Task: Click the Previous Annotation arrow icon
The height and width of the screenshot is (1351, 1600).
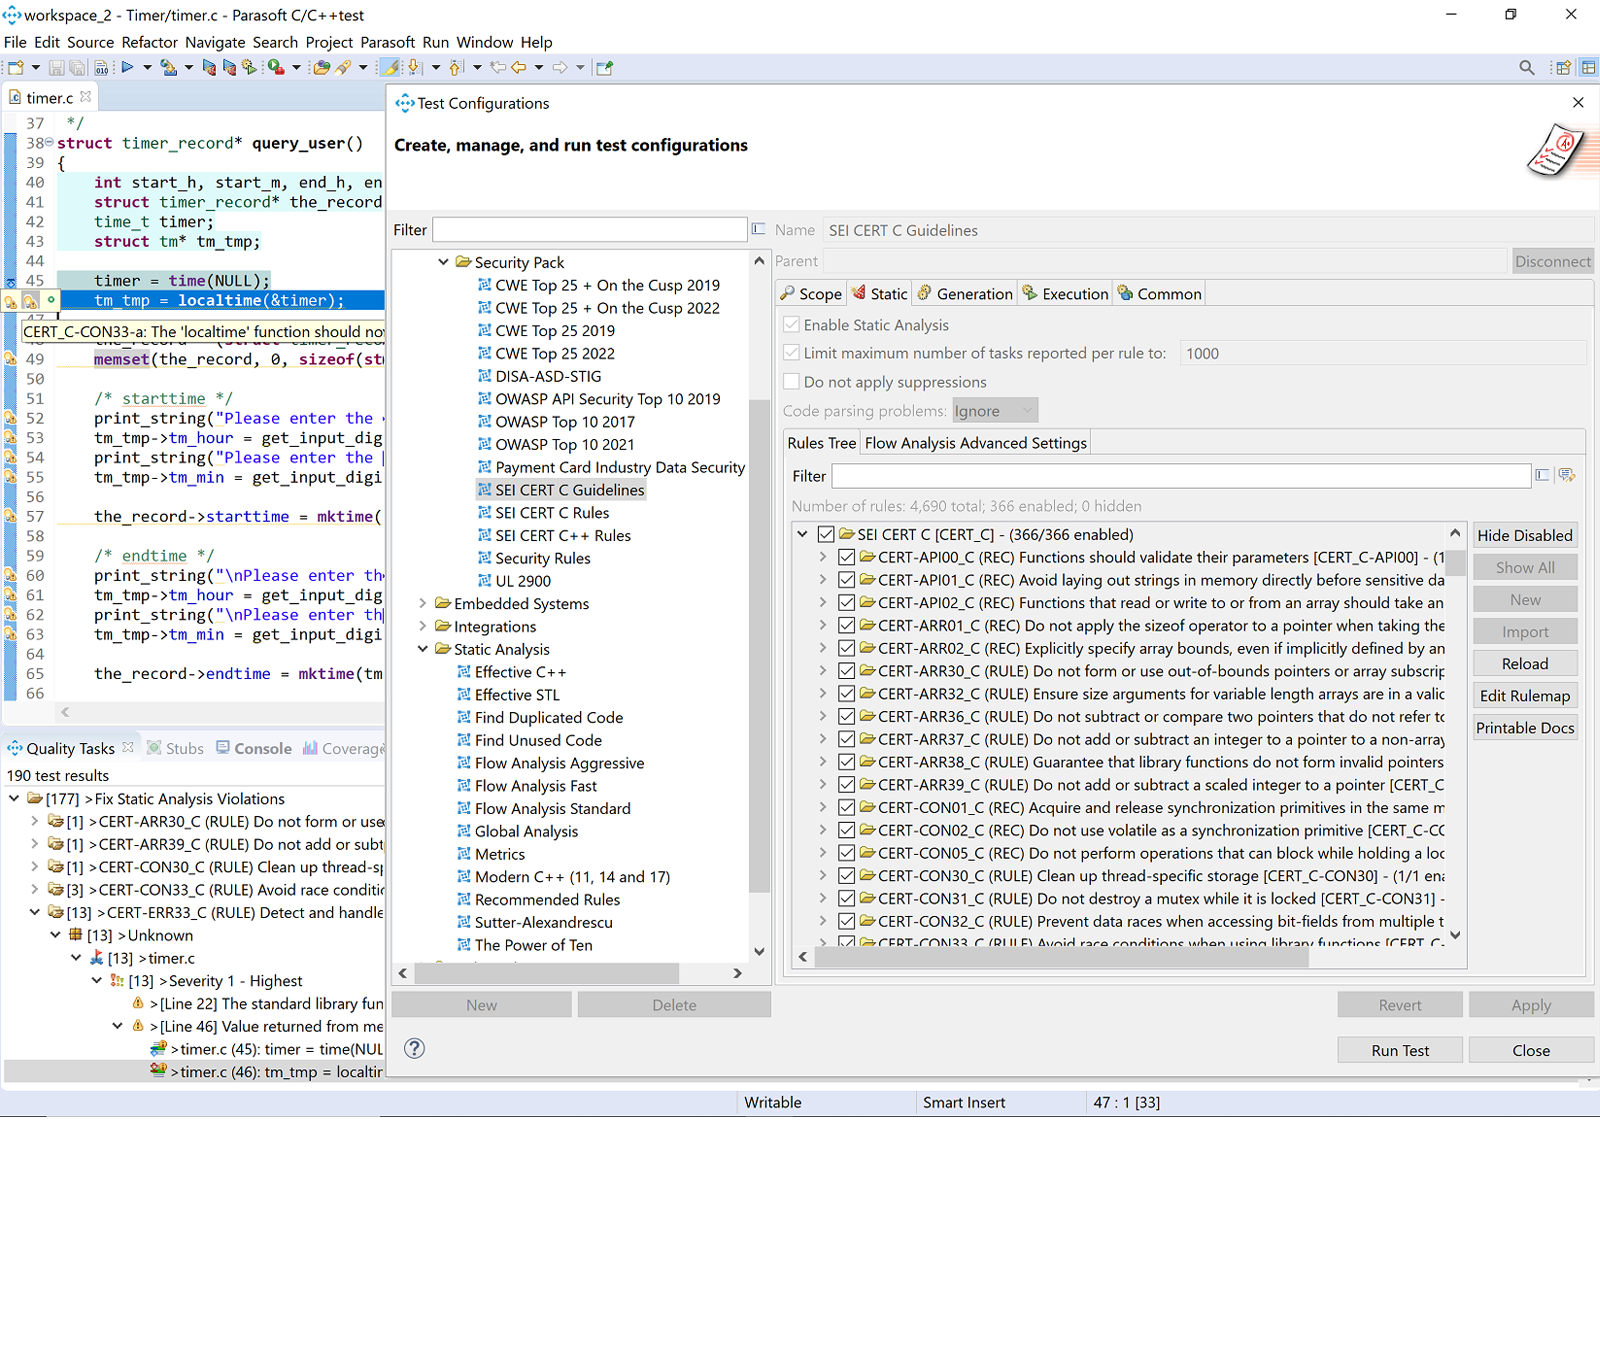Action: click(456, 67)
